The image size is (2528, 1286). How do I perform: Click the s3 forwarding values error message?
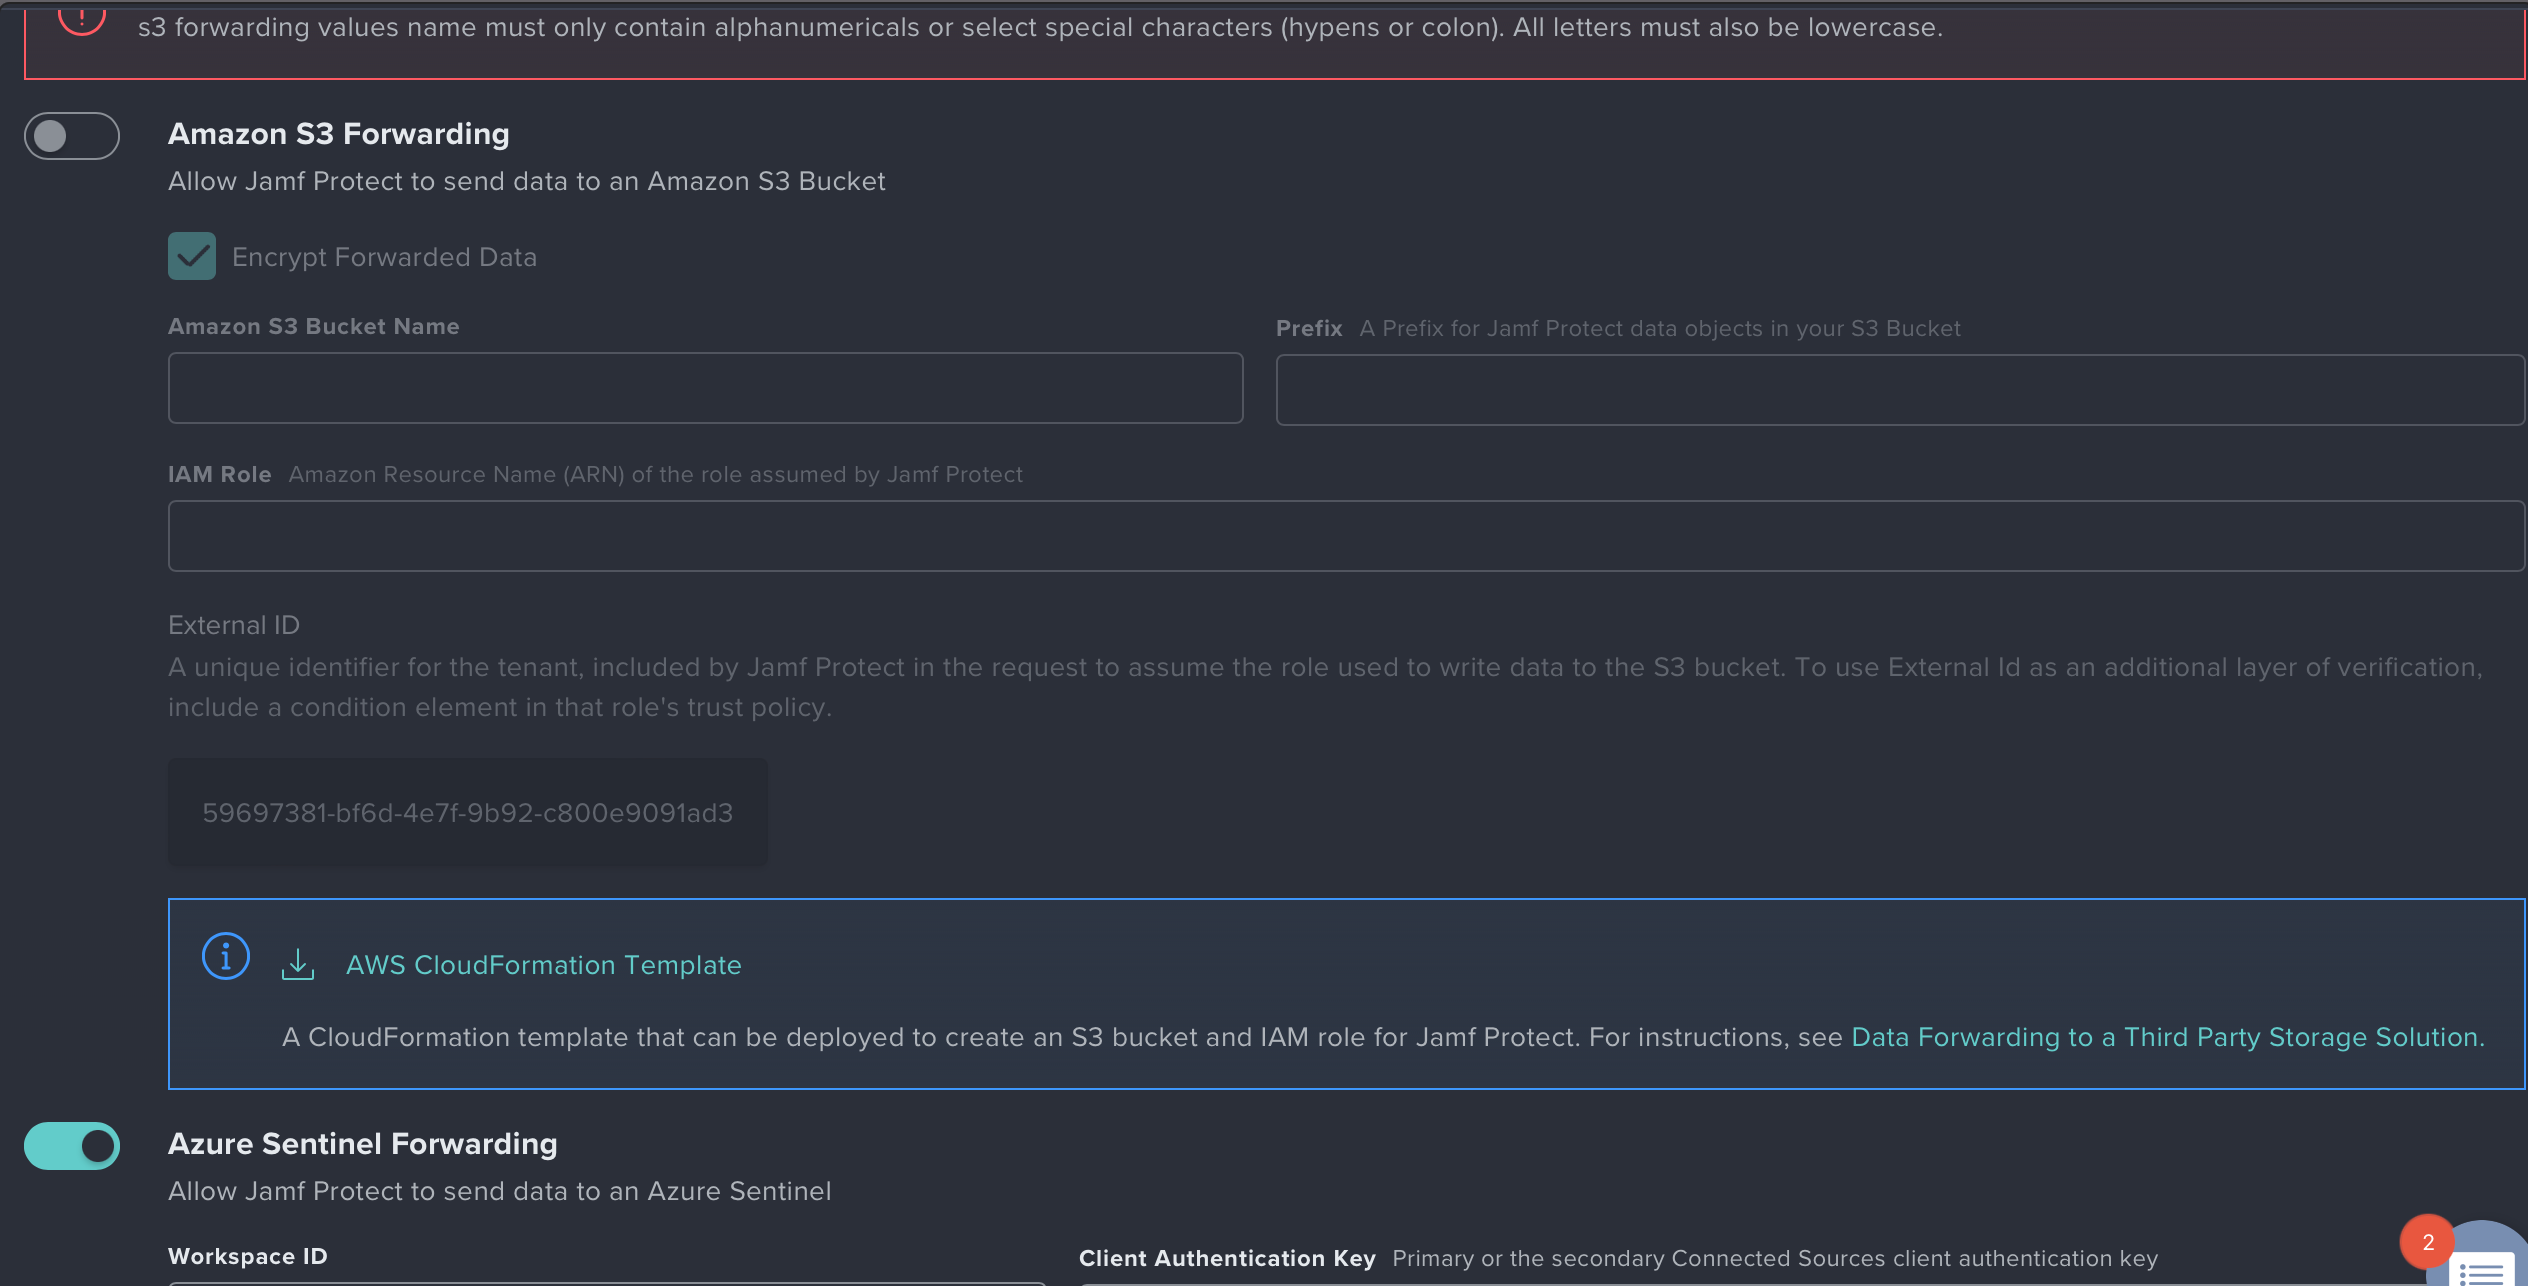pyautogui.click(x=1040, y=27)
